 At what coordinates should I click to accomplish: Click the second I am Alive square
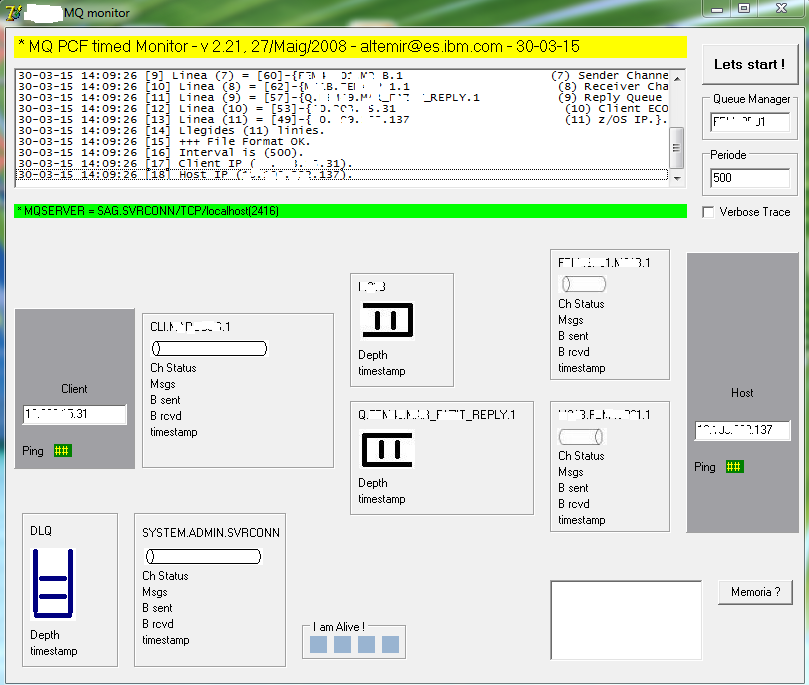[x=343, y=644]
